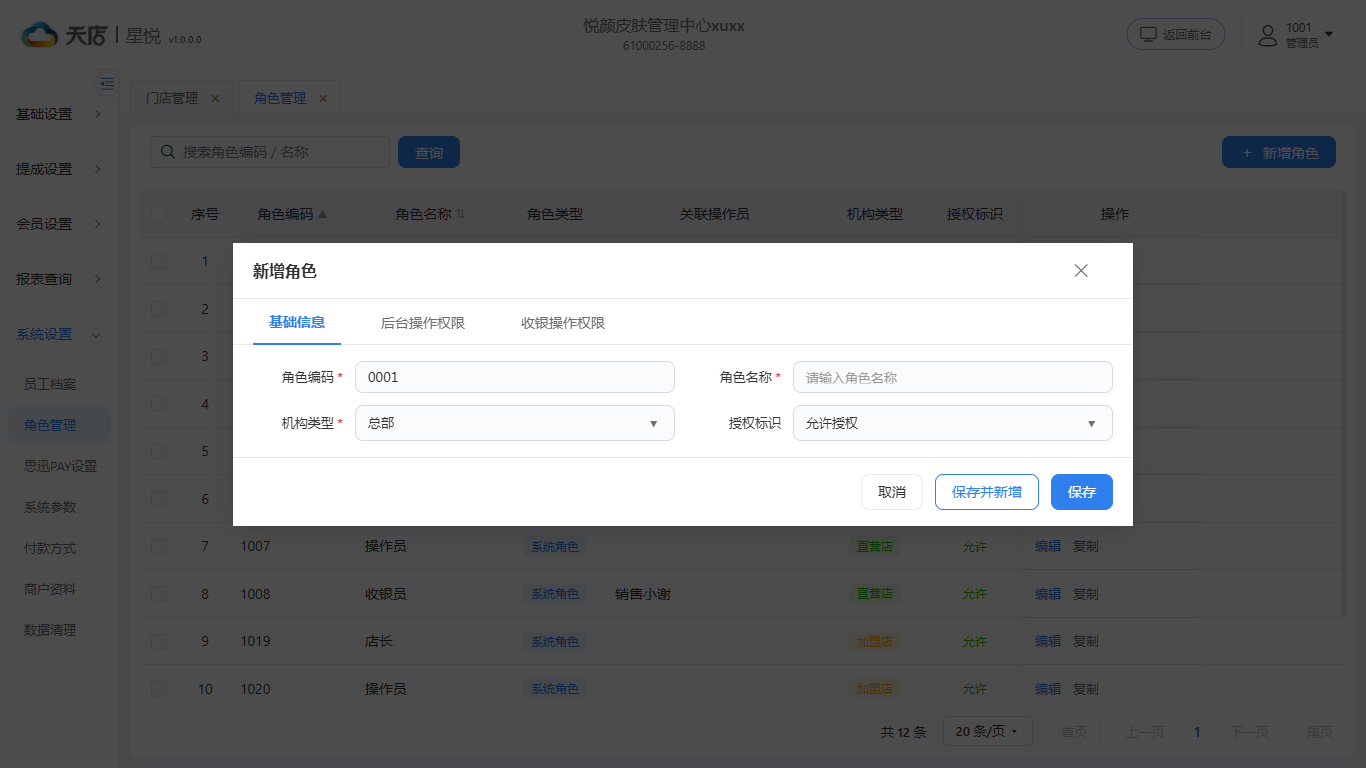The image size is (1366, 768).
Task: Close the 角色管理 tab
Action: click(x=323, y=98)
